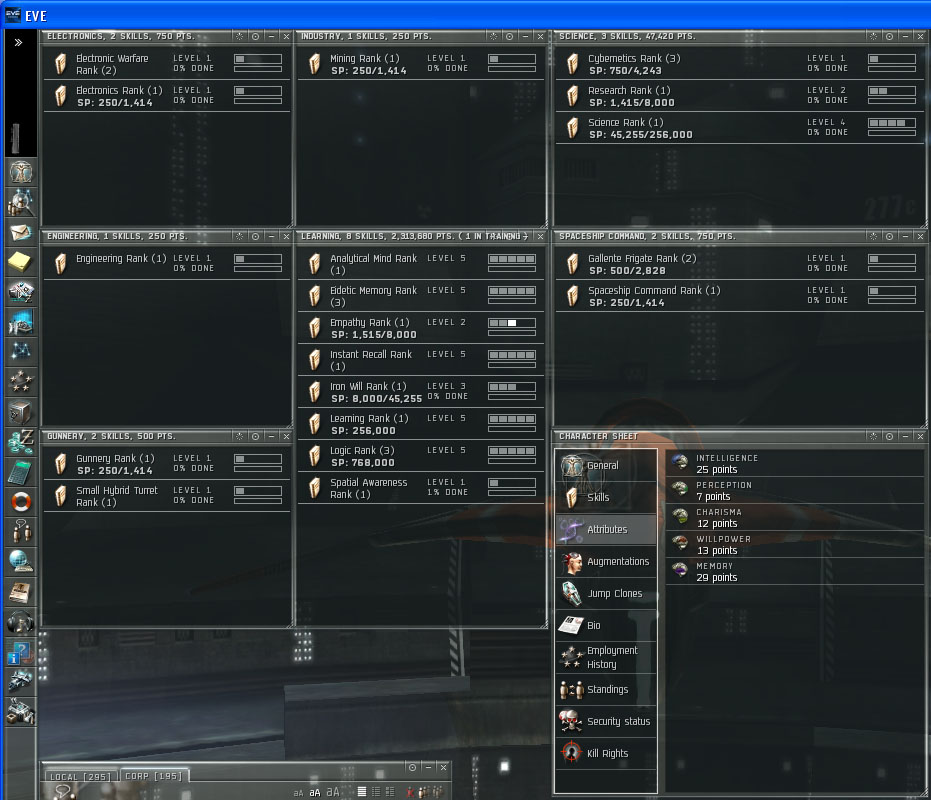Click the Iron Will level 3 progress bar
931x800 pixels.
[512, 387]
